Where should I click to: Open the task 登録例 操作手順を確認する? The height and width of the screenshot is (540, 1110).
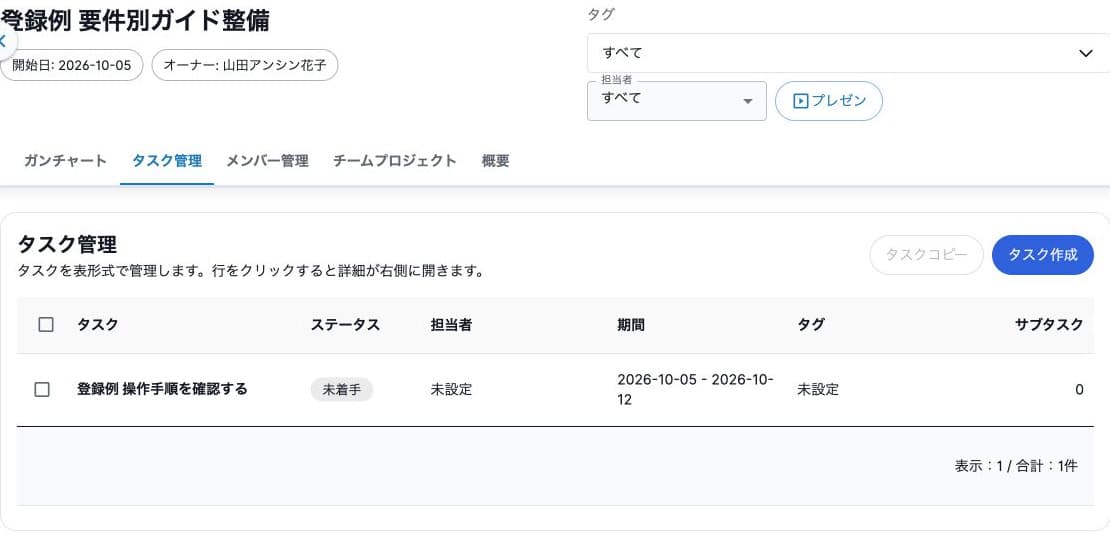(162, 389)
